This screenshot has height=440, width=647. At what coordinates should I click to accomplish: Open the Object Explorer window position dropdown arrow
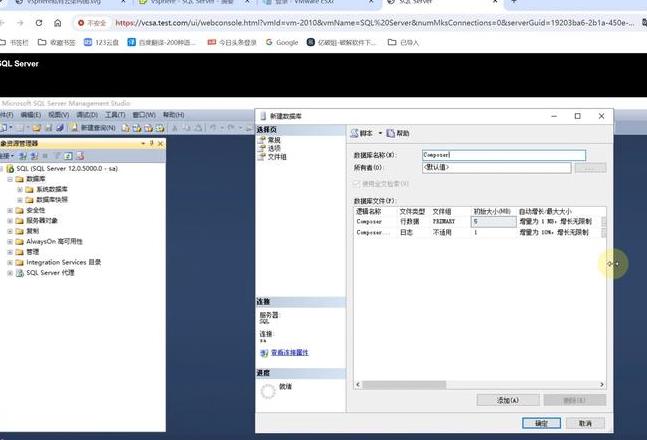pyautogui.click(x=143, y=143)
